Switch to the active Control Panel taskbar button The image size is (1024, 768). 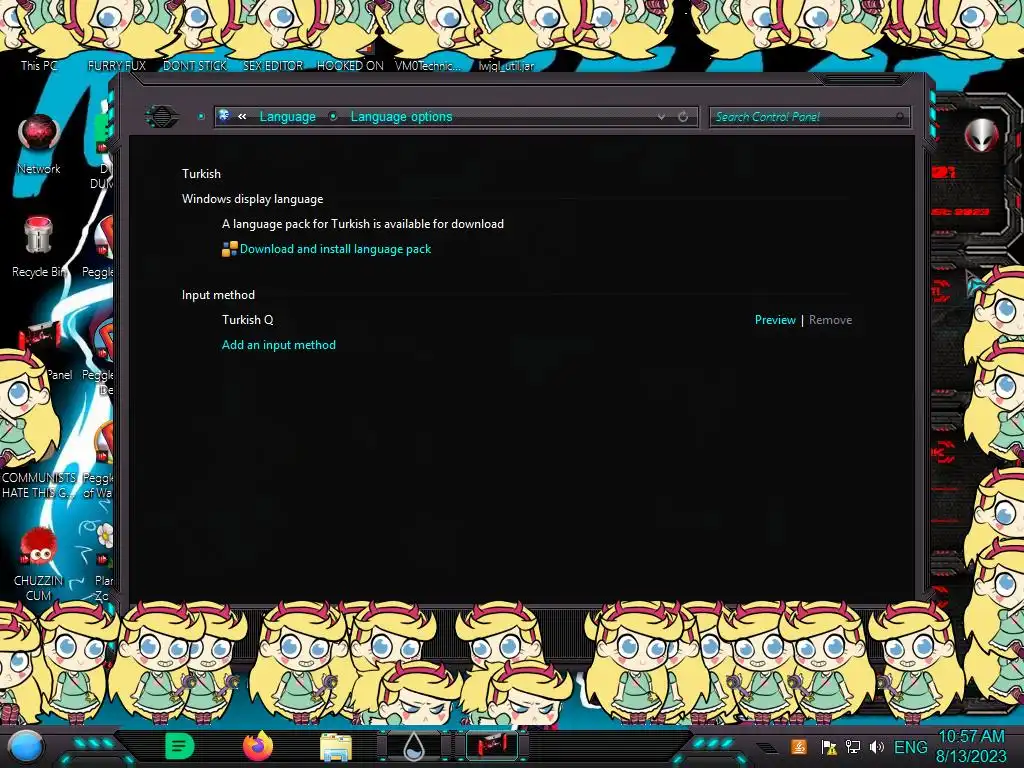pos(492,746)
